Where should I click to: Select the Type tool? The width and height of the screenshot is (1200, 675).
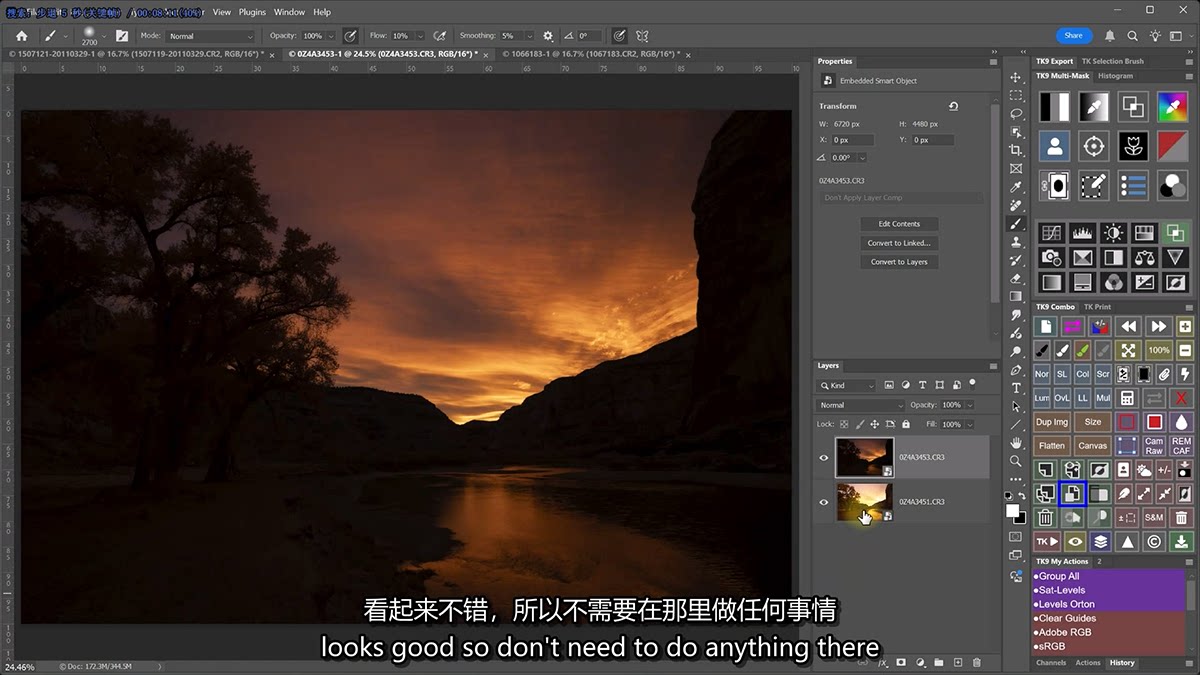click(1016, 388)
